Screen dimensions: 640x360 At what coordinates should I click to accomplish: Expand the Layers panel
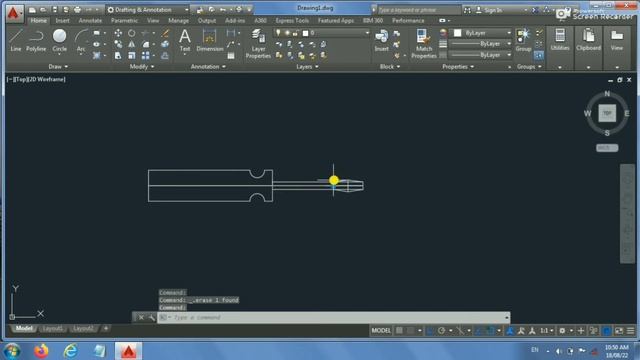307,67
